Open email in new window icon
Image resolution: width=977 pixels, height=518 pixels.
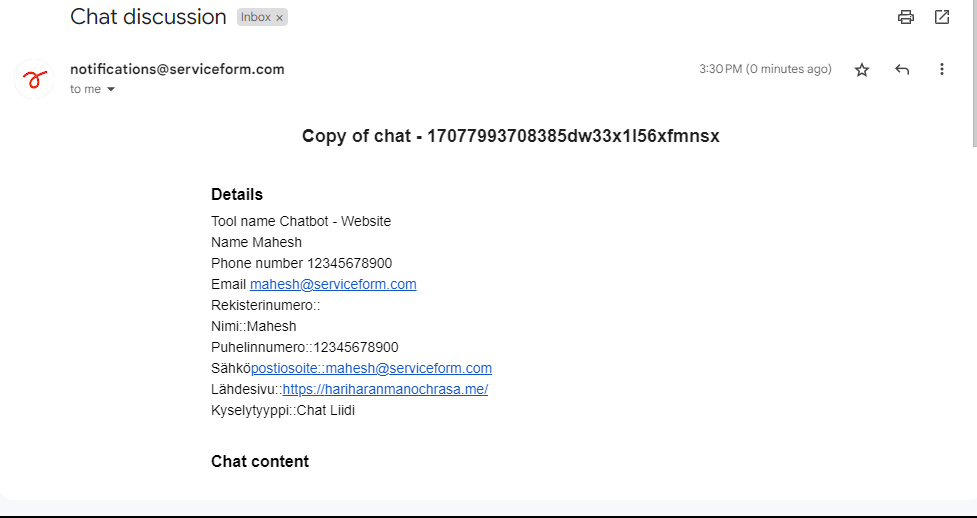[x=941, y=17]
